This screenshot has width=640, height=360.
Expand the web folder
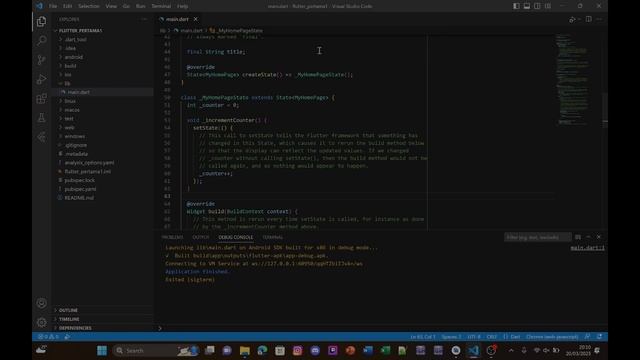69,127
